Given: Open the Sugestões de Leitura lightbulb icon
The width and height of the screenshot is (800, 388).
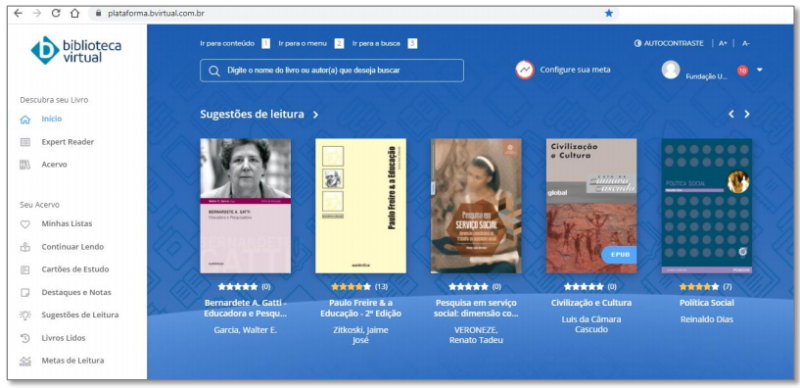Looking at the screenshot, I should [25, 315].
